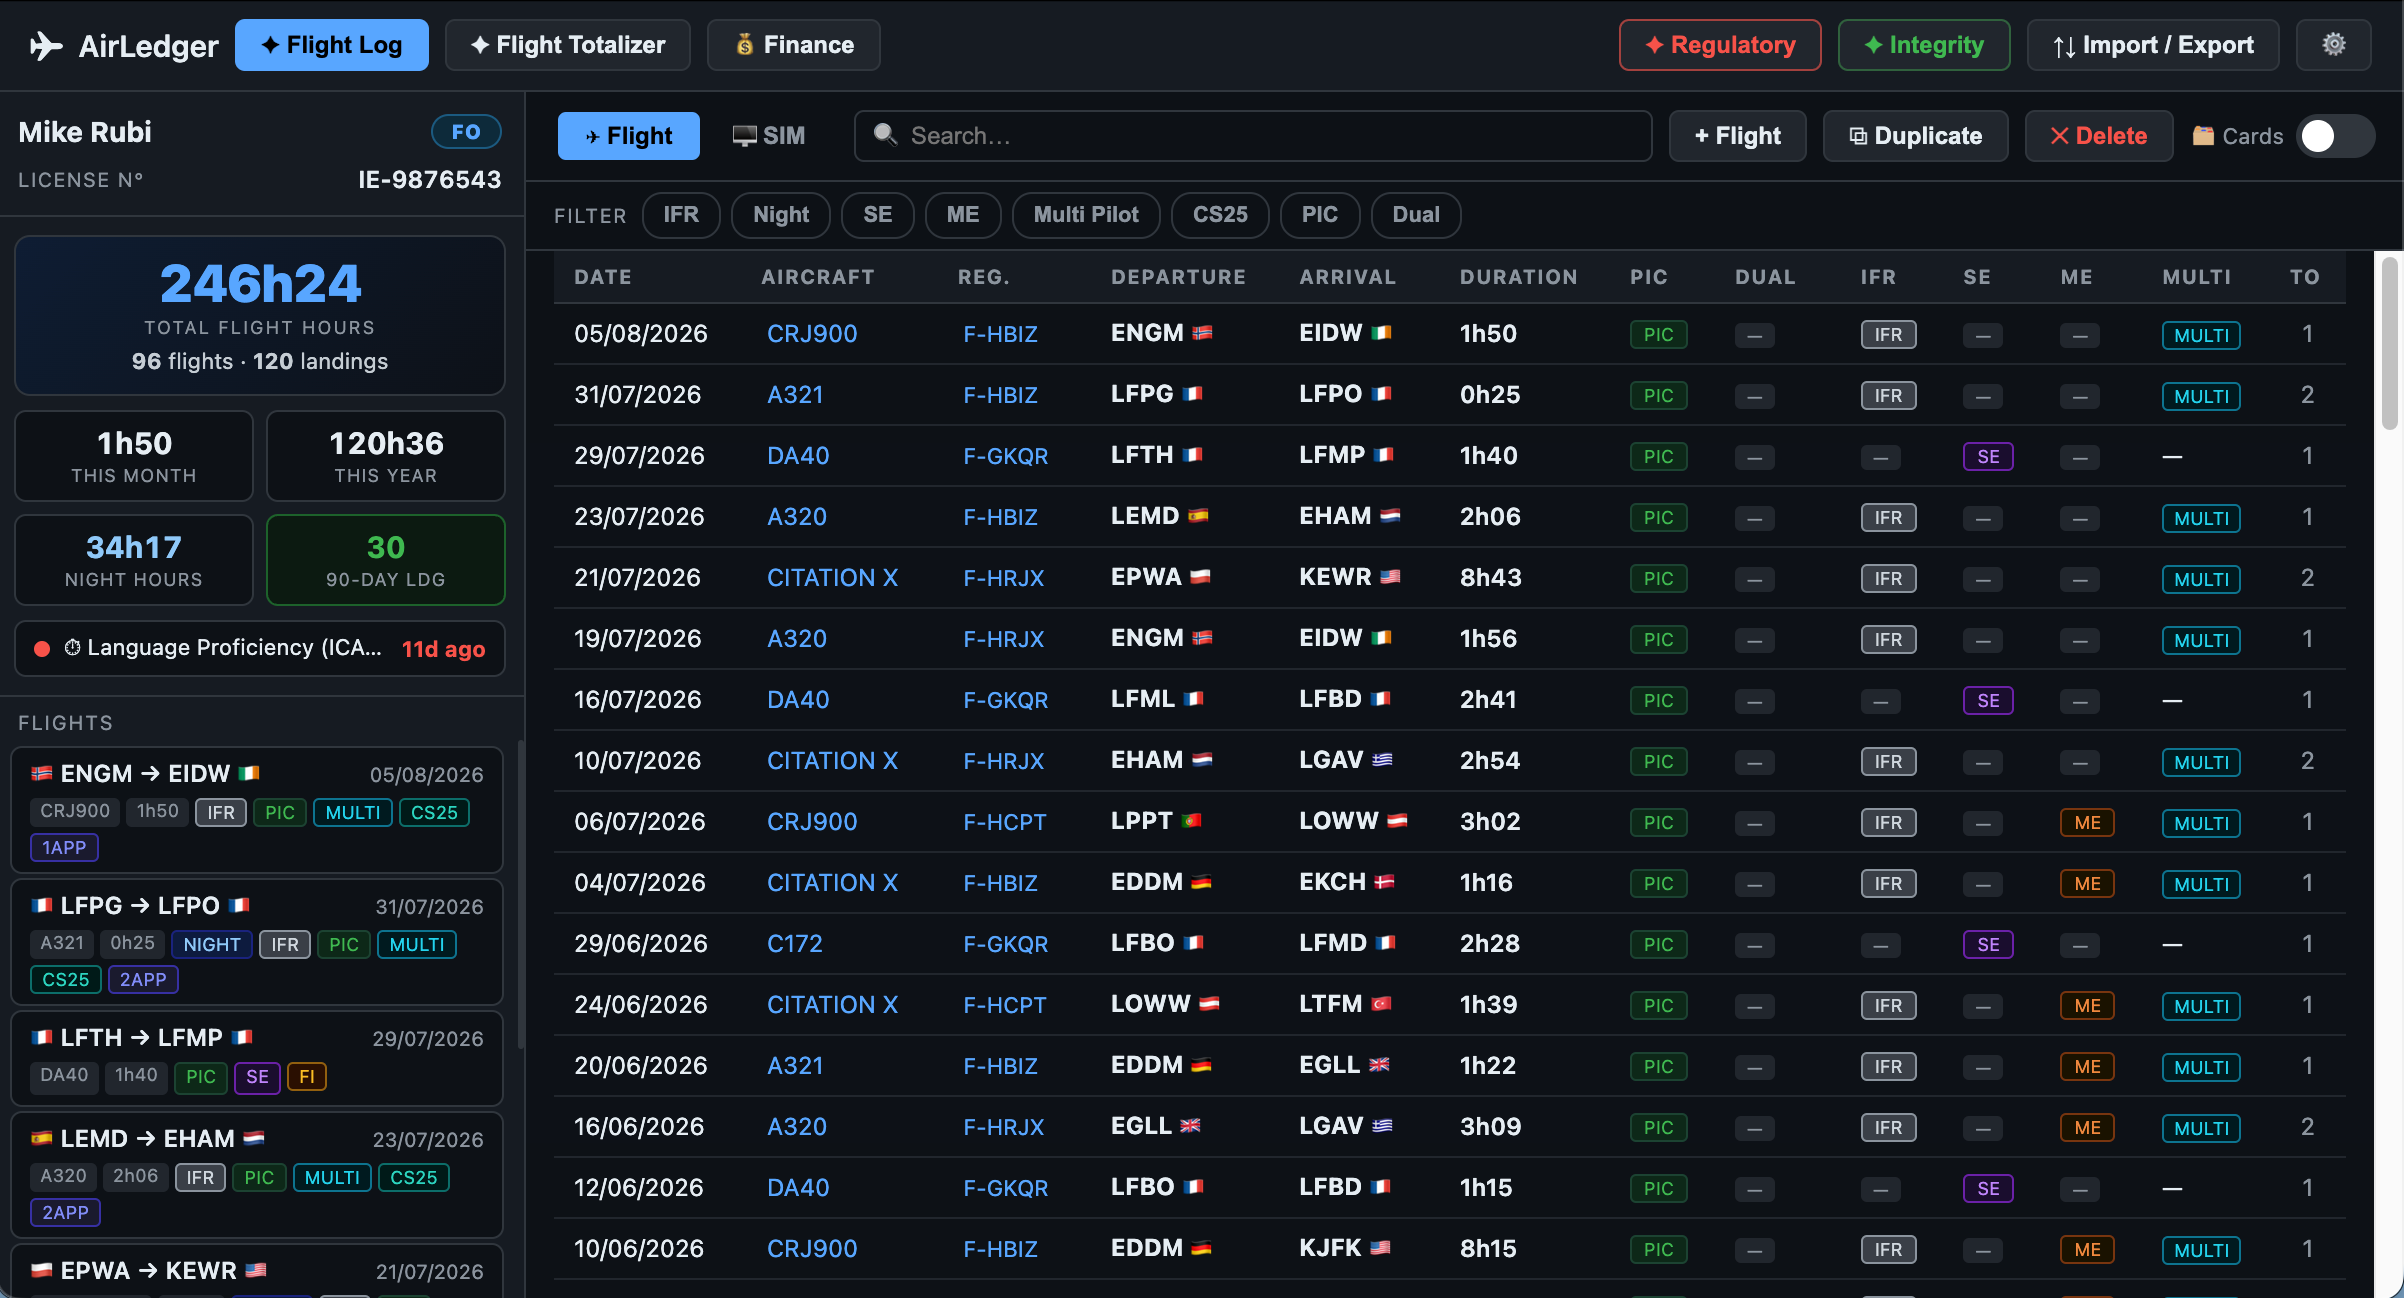This screenshot has height=1298, width=2404.
Task: Sort by the DURATION column header
Action: pyautogui.click(x=1518, y=277)
